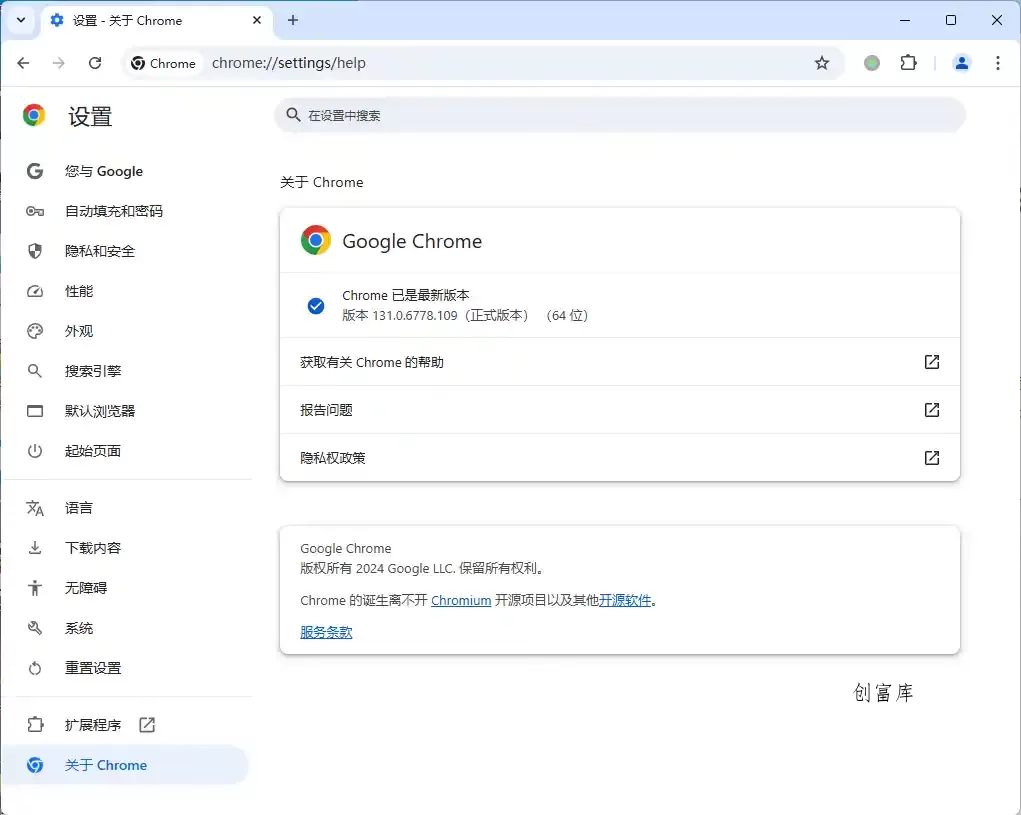The height and width of the screenshot is (815, 1021).
Task: Click the Chrome logo beside 设置 title
Action: tap(34, 115)
